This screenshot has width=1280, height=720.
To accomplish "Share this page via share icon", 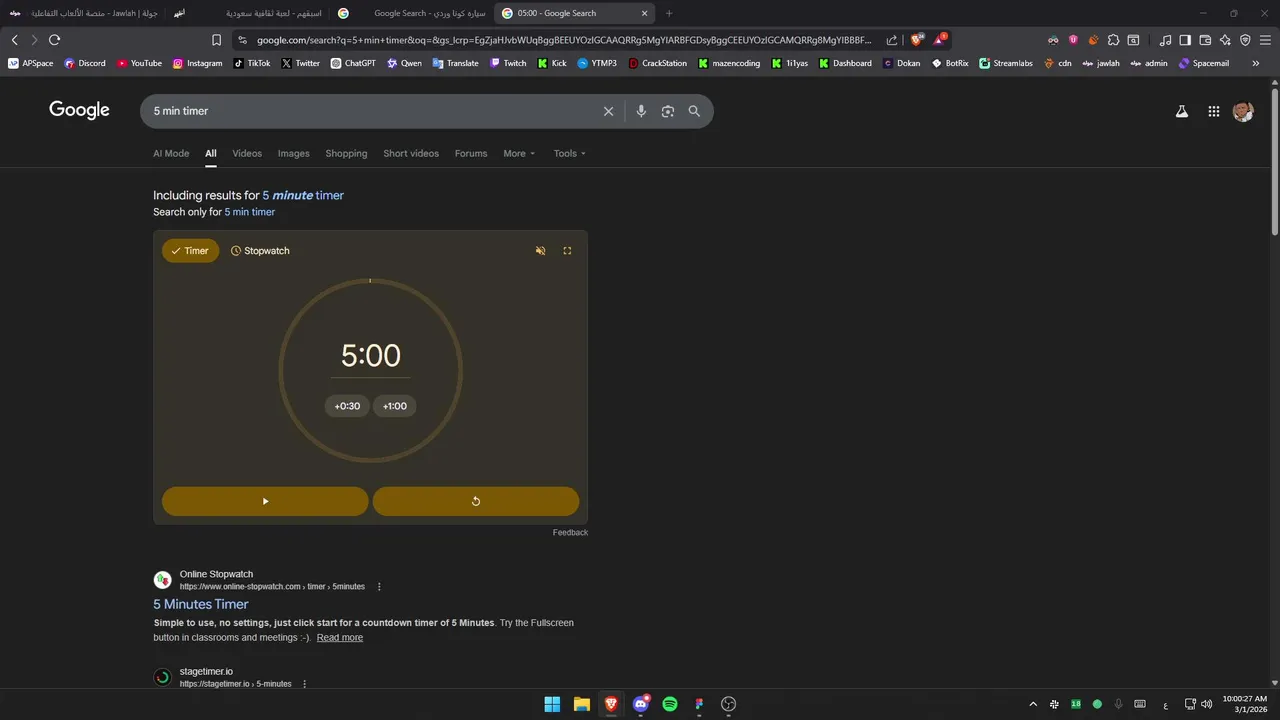I will 892,40.
